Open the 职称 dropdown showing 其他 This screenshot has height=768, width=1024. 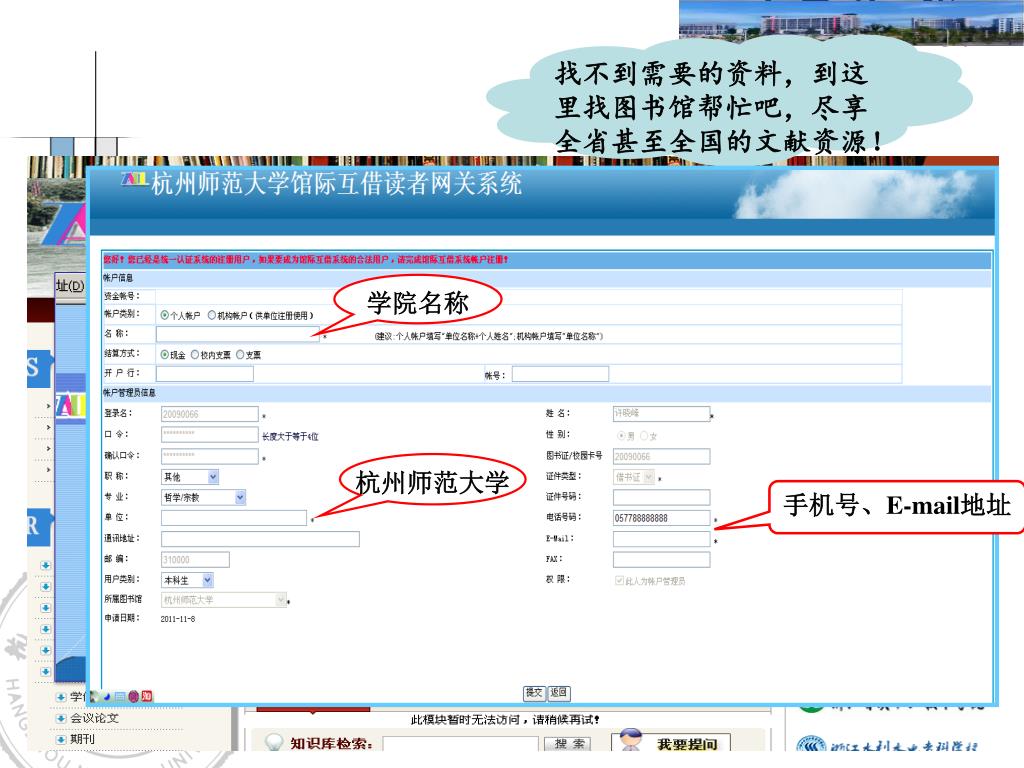point(190,477)
